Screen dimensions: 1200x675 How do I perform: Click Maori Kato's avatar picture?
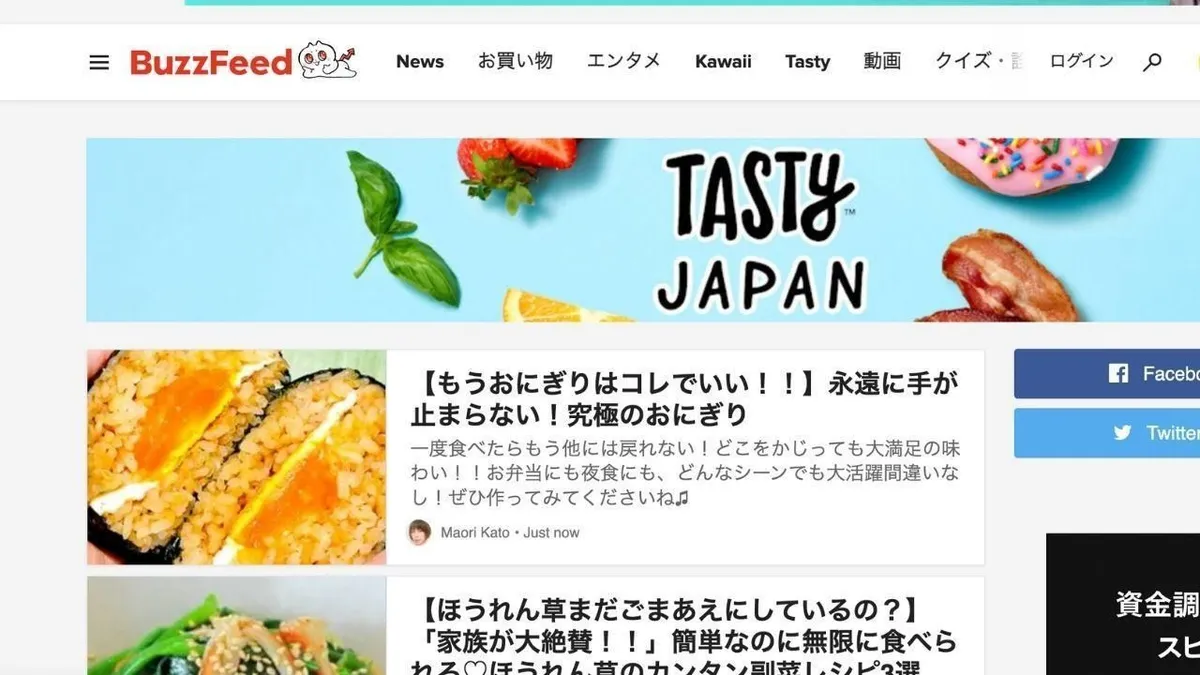(x=419, y=532)
